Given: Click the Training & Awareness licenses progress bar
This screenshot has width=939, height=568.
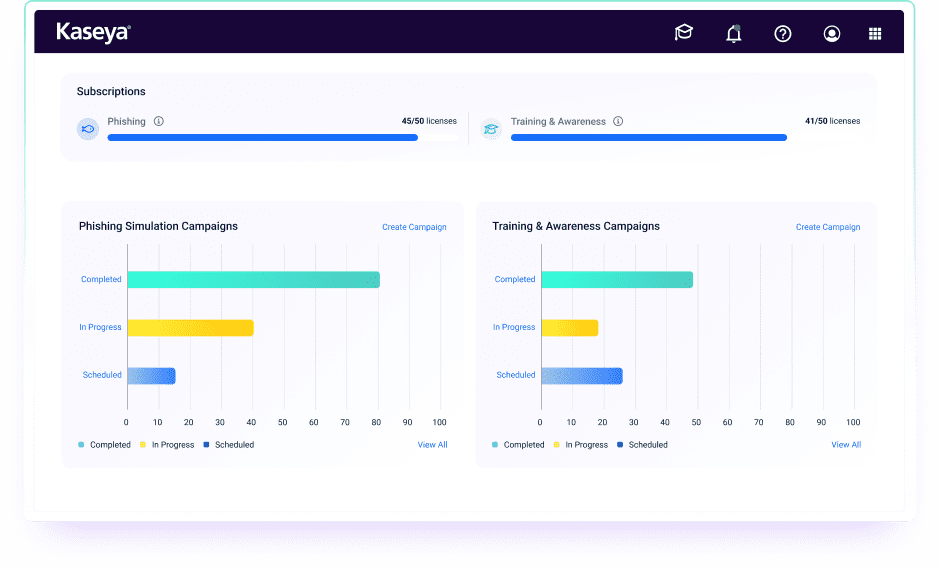Looking at the screenshot, I should pyautogui.click(x=685, y=138).
